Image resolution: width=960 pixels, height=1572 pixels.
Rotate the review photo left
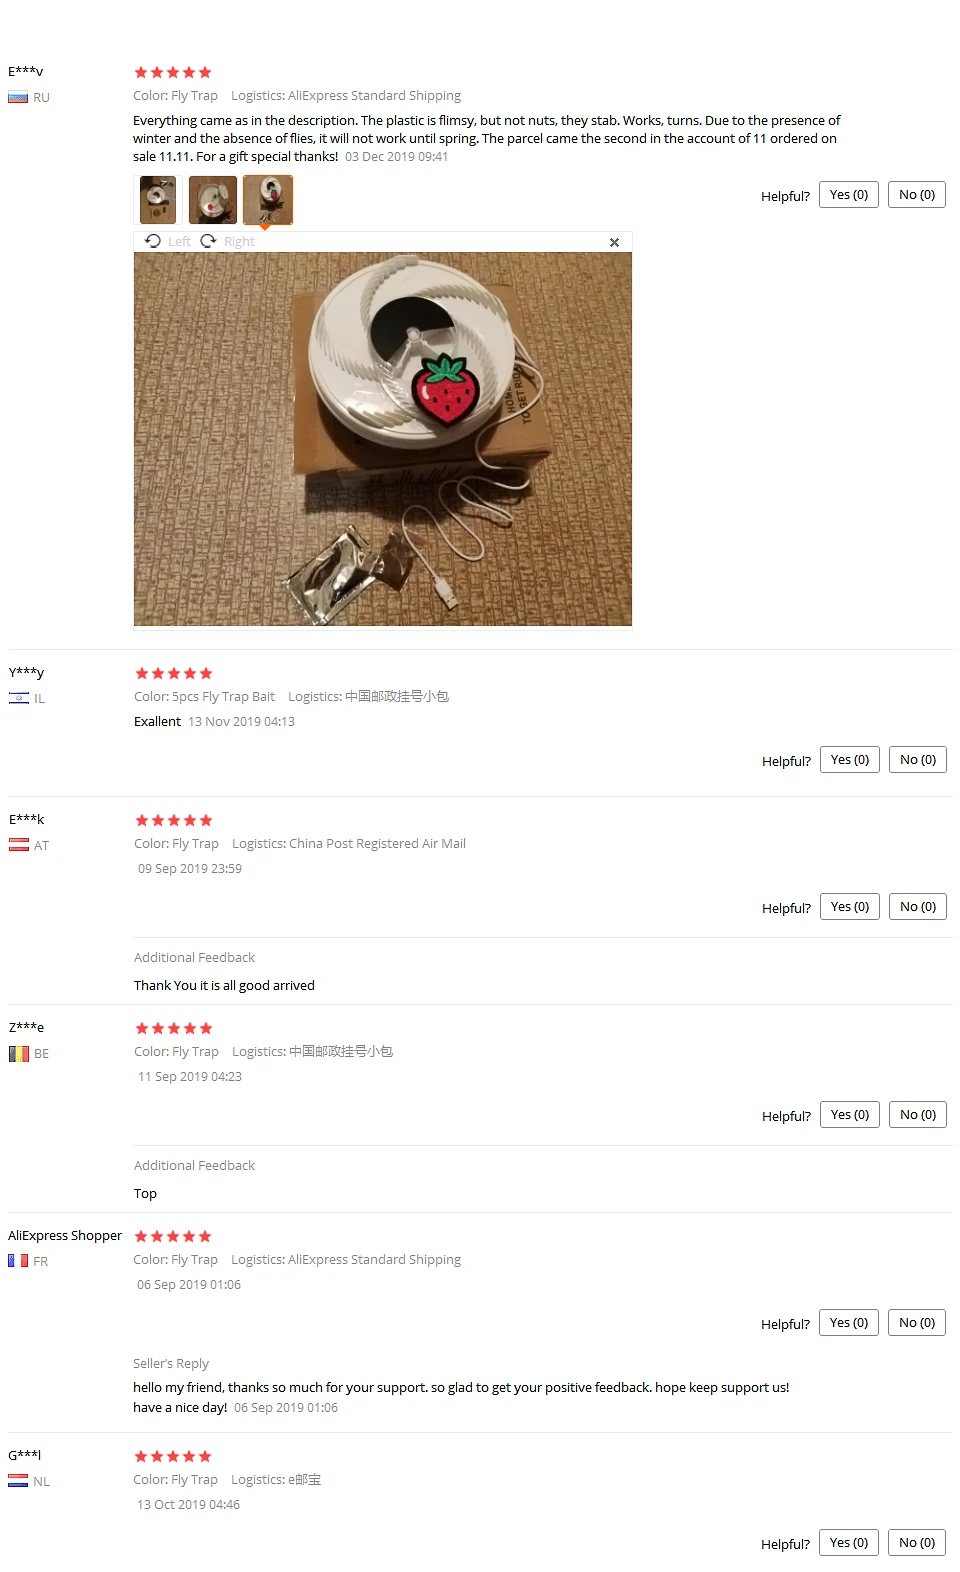point(167,241)
